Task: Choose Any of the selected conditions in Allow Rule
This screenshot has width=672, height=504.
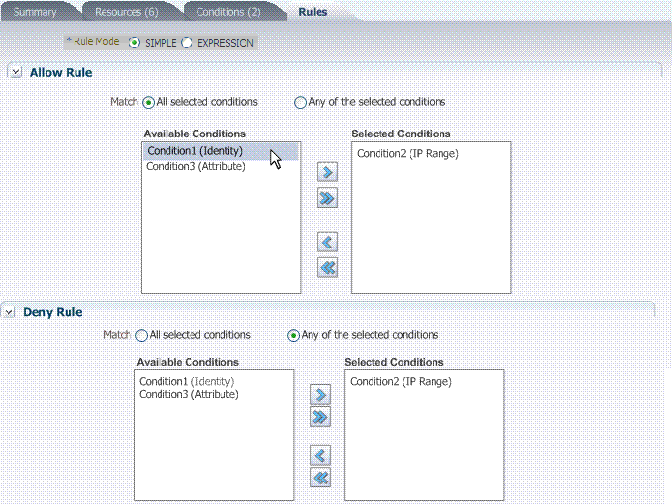Action: 300,102
